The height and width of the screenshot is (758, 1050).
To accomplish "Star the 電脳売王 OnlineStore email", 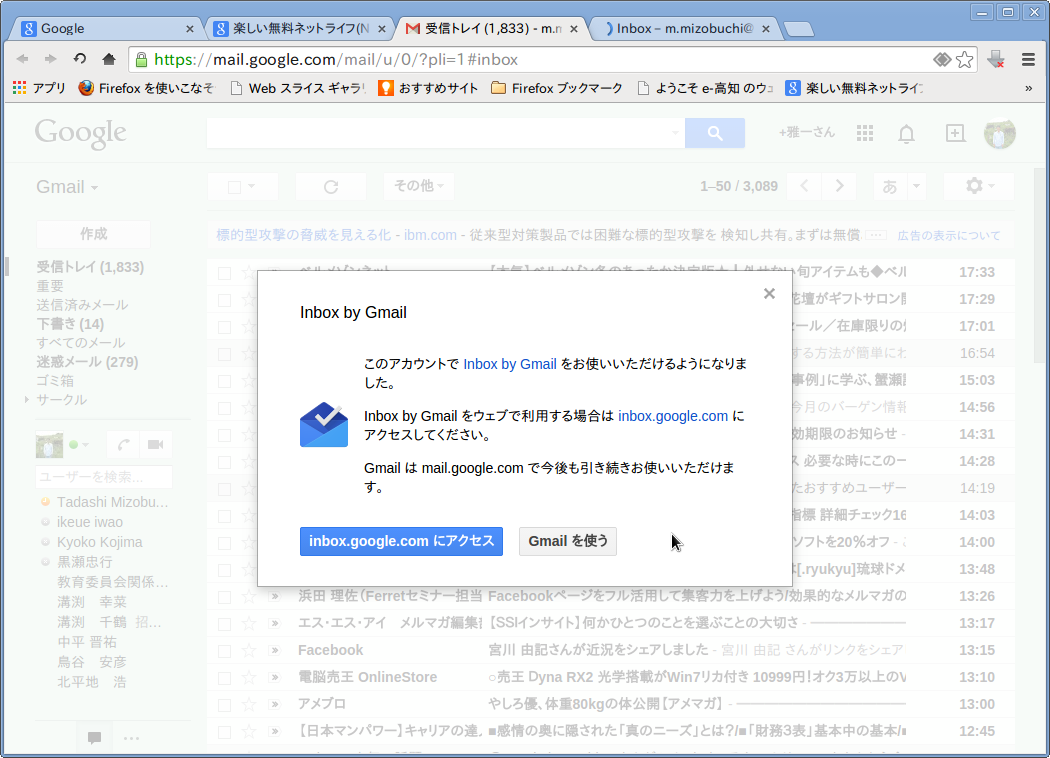I will coord(248,678).
